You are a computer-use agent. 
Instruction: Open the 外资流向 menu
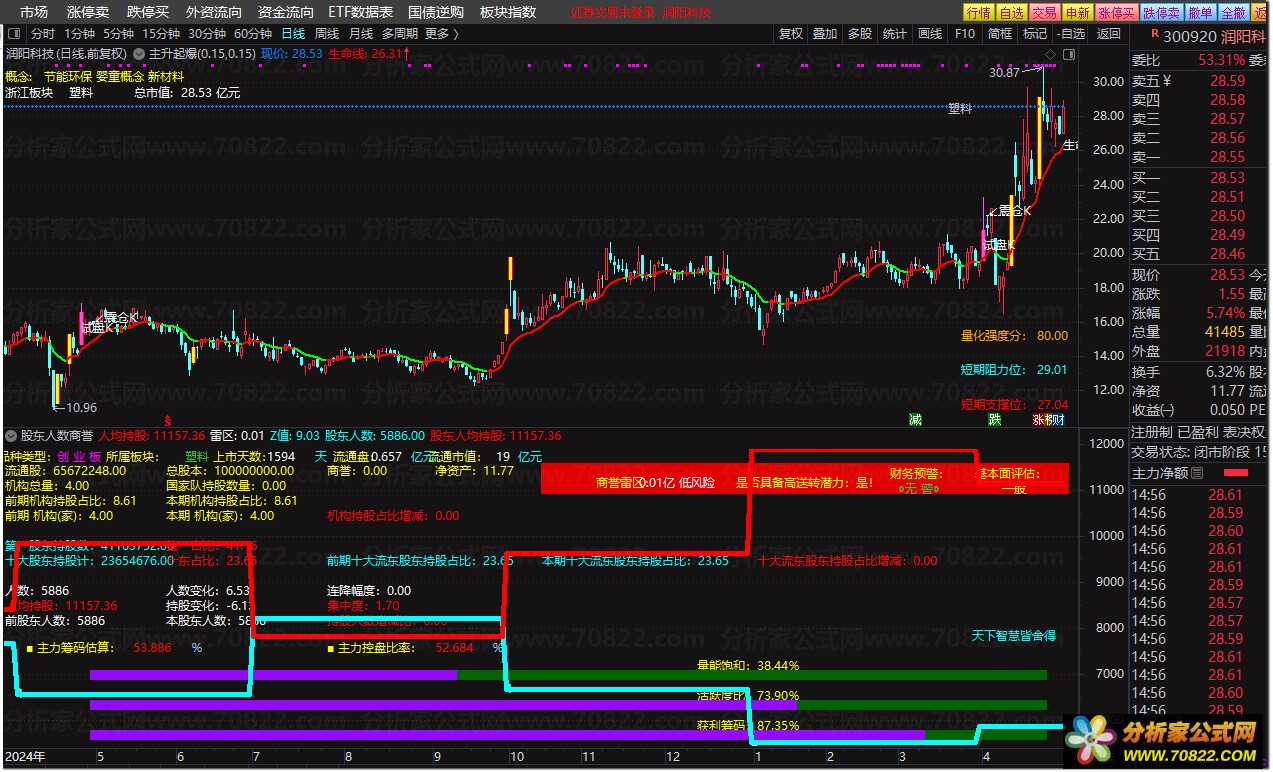[x=214, y=12]
